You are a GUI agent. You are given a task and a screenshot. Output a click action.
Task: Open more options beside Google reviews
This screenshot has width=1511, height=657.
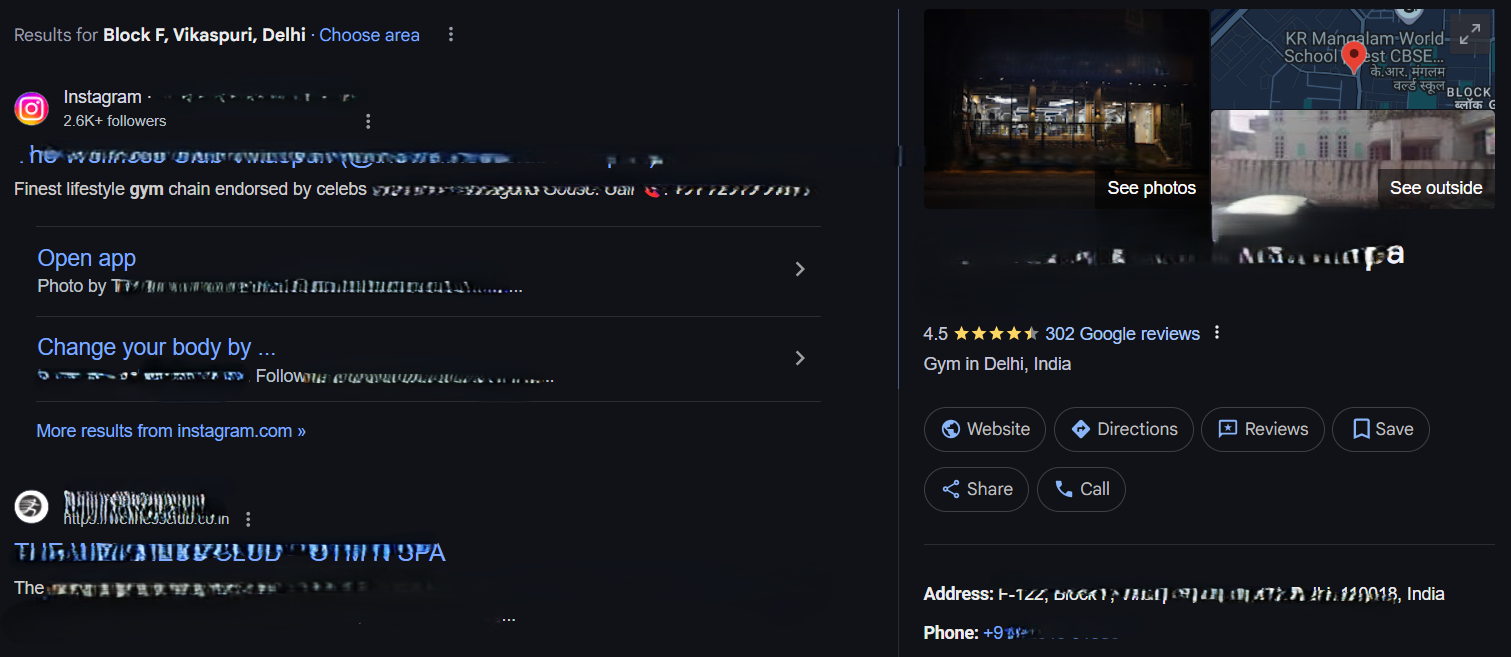[x=1217, y=333]
